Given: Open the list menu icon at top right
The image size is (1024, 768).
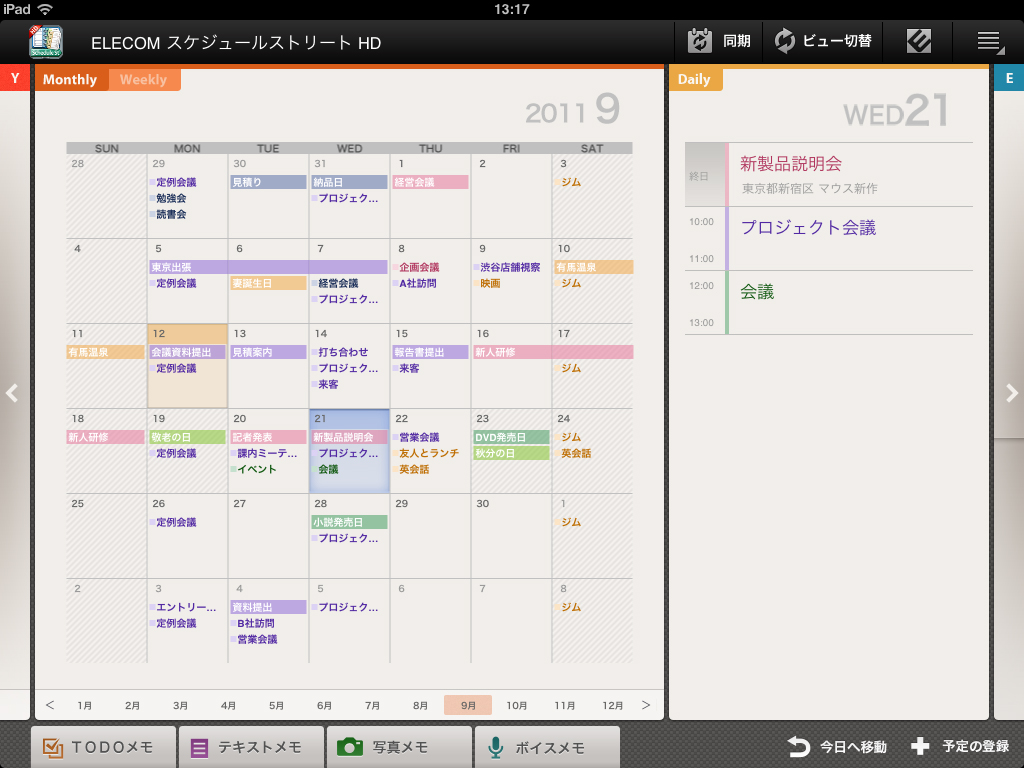Looking at the screenshot, I should (x=990, y=42).
